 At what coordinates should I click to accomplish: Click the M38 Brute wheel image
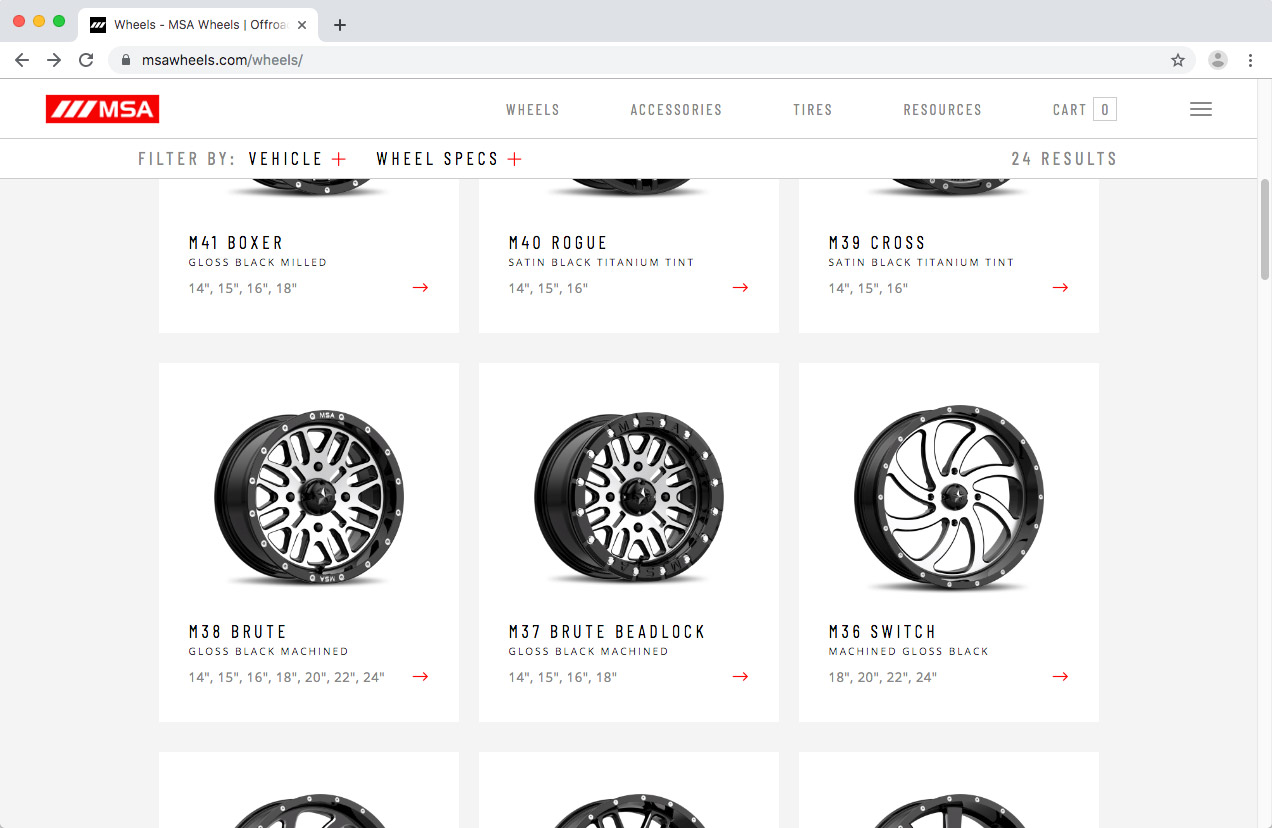309,496
